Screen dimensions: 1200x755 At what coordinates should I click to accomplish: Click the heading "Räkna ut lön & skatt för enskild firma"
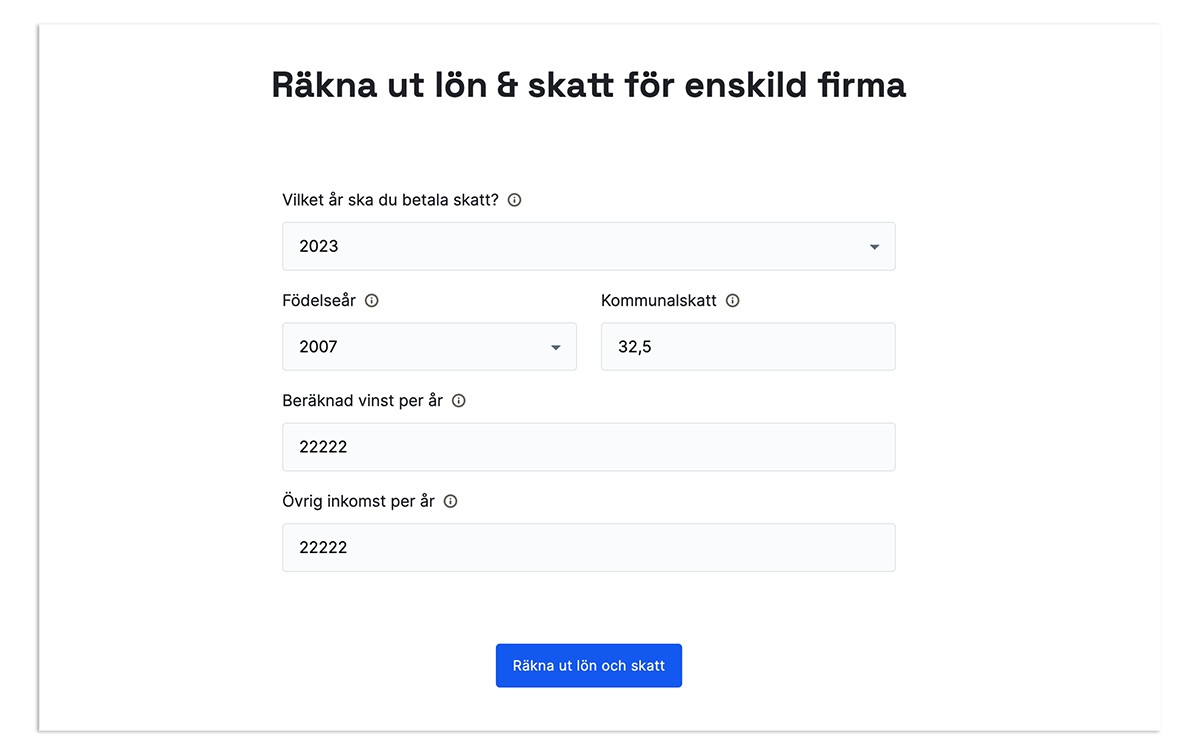[x=588, y=85]
